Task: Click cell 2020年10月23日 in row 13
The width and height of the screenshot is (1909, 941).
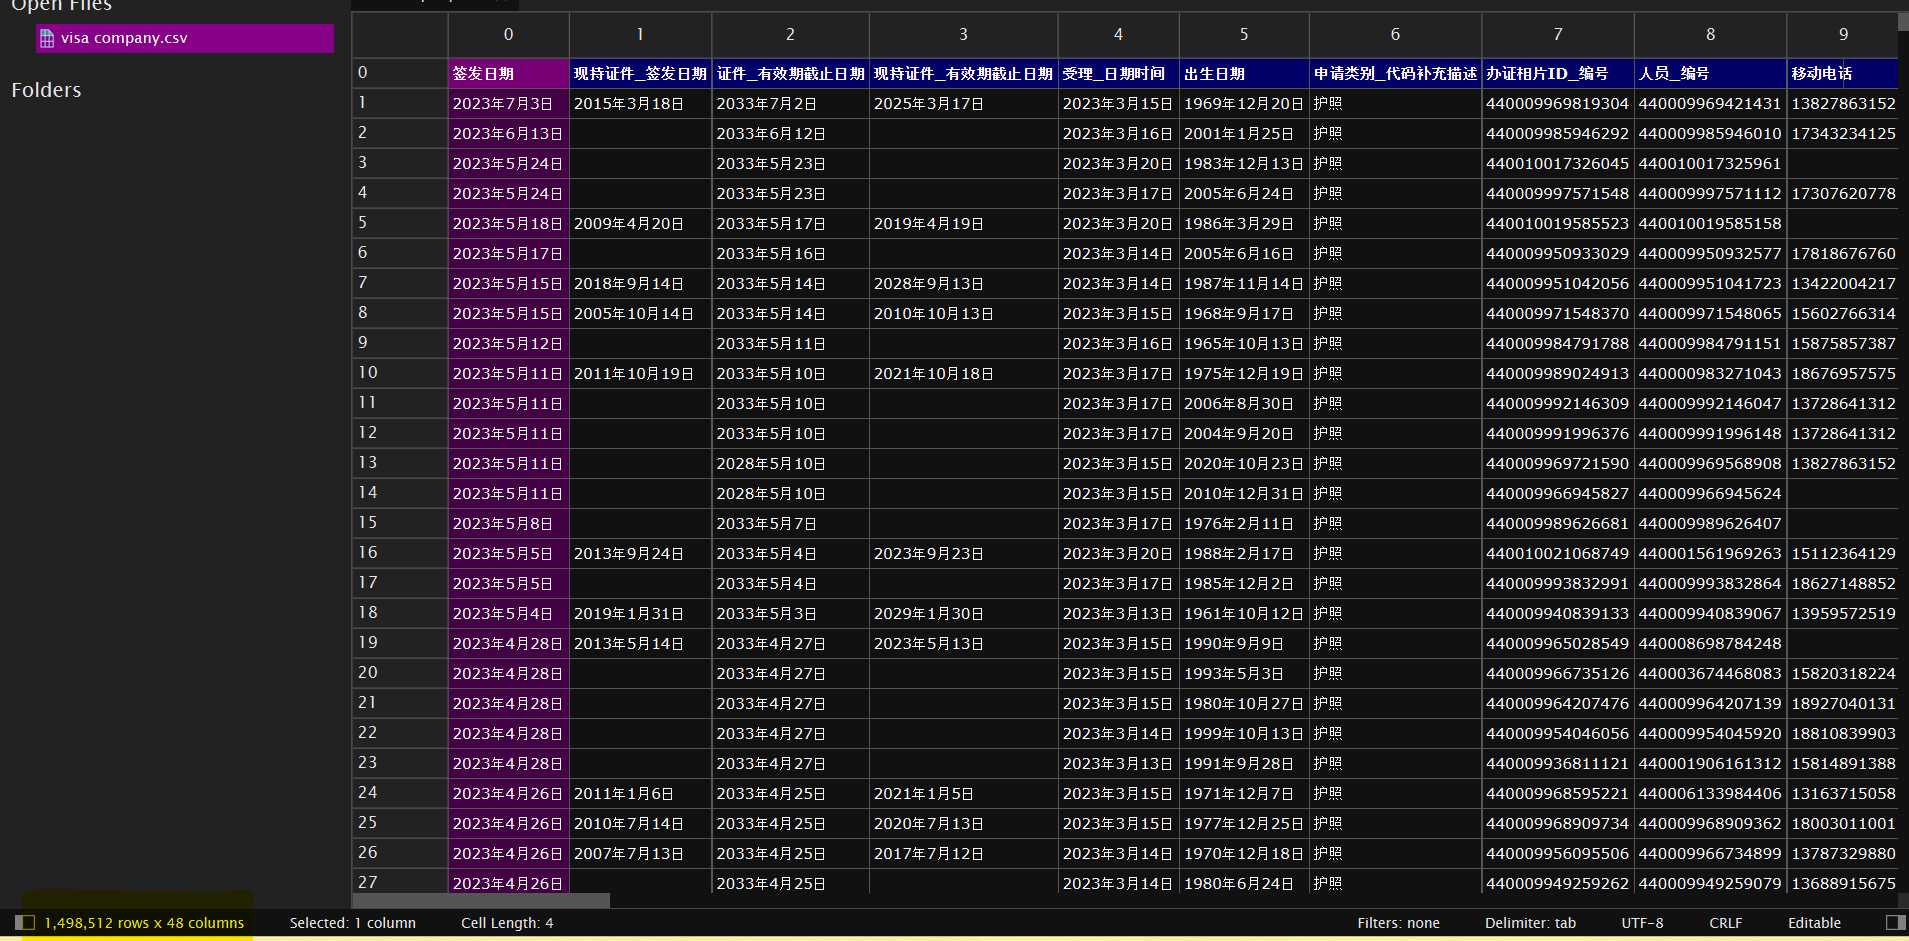Action: (1244, 463)
